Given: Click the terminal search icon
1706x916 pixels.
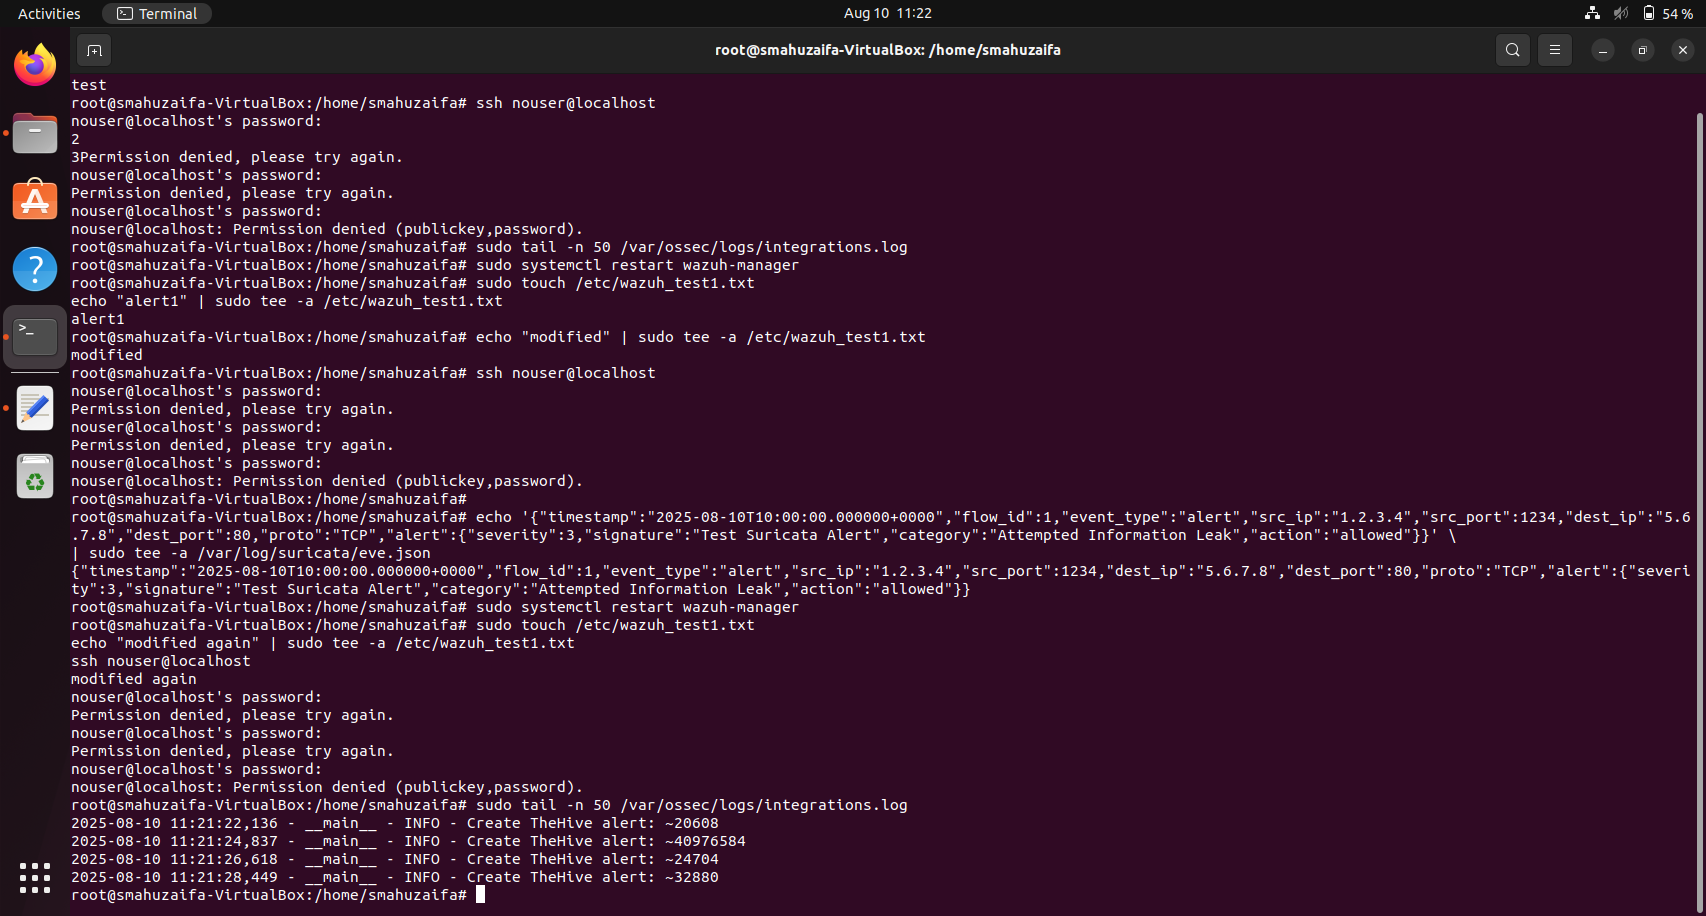Looking at the screenshot, I should pyautogui.click(x=1512, y=50).
